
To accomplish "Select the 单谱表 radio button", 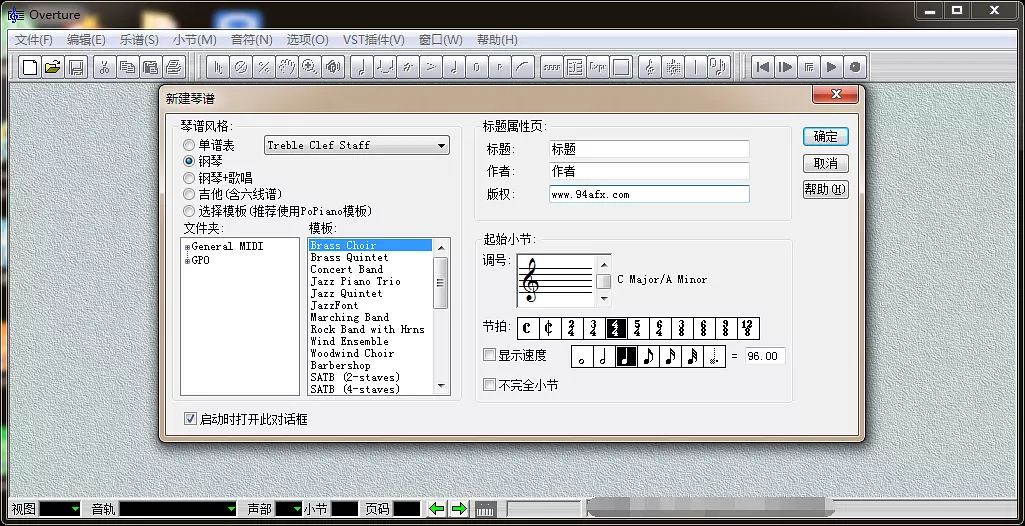I will point(189,145).
